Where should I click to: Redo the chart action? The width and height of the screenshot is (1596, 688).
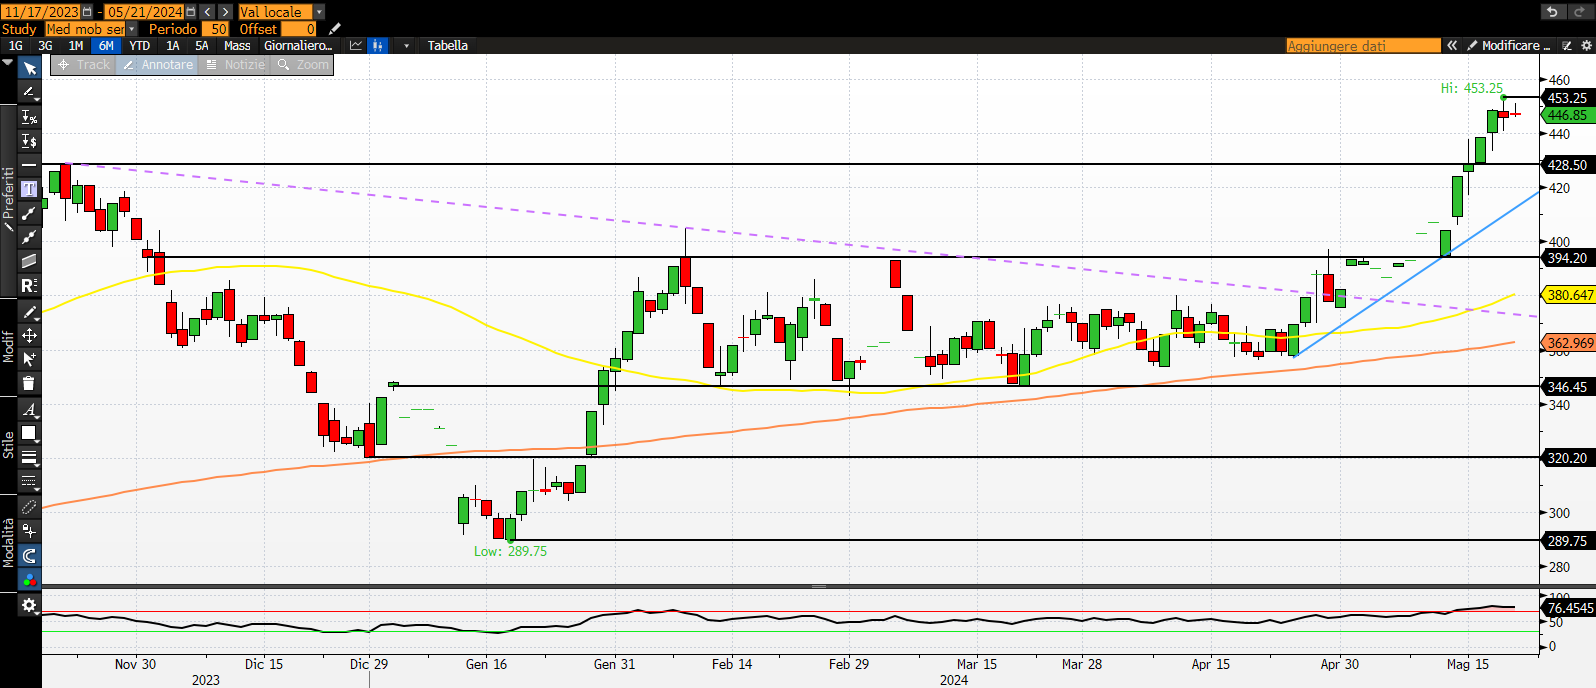1579,12
